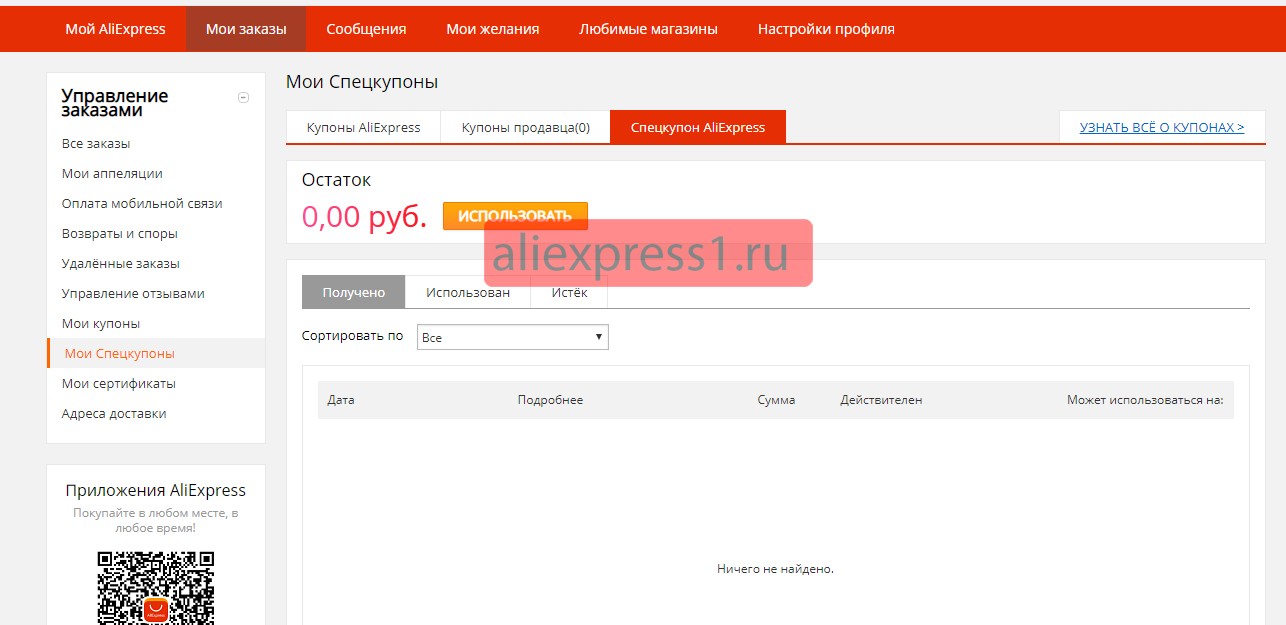Click the Дата column header
The image size is (1286, 625).
point(341,400)
